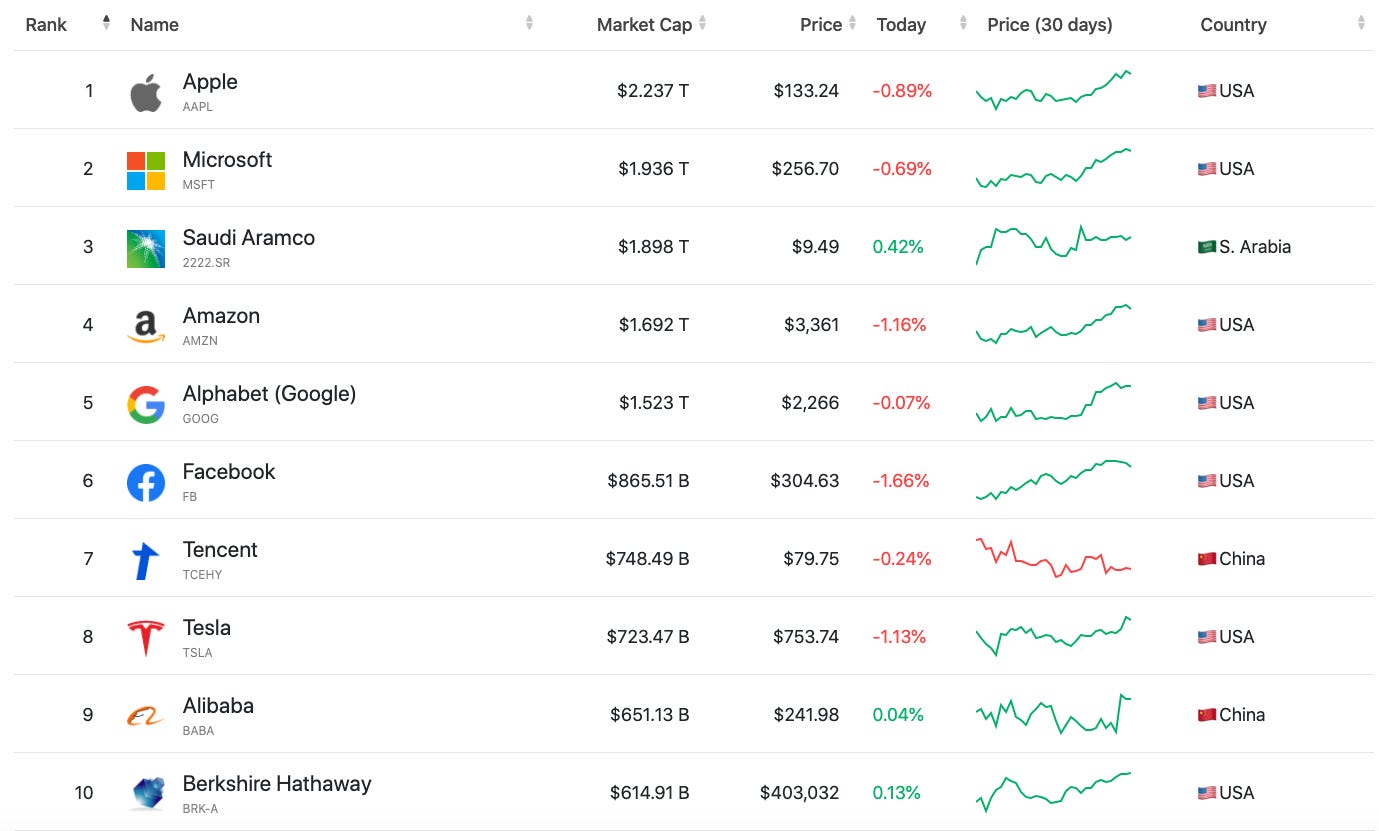Open the Apple company link

coord(210,82)
